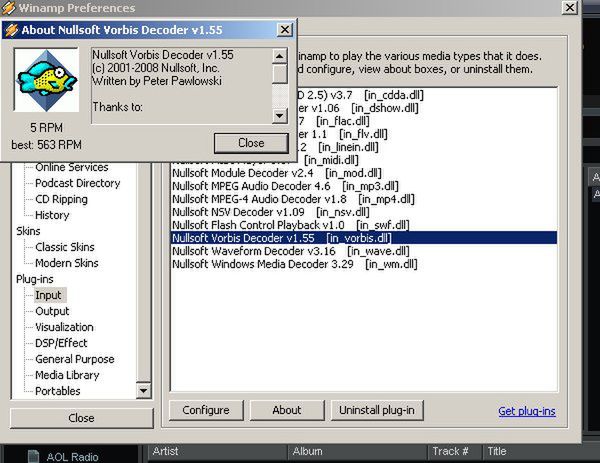The image size is (600, 463).
Task: Select Input under Plug-ins
Action: click(x=48, y=295)
